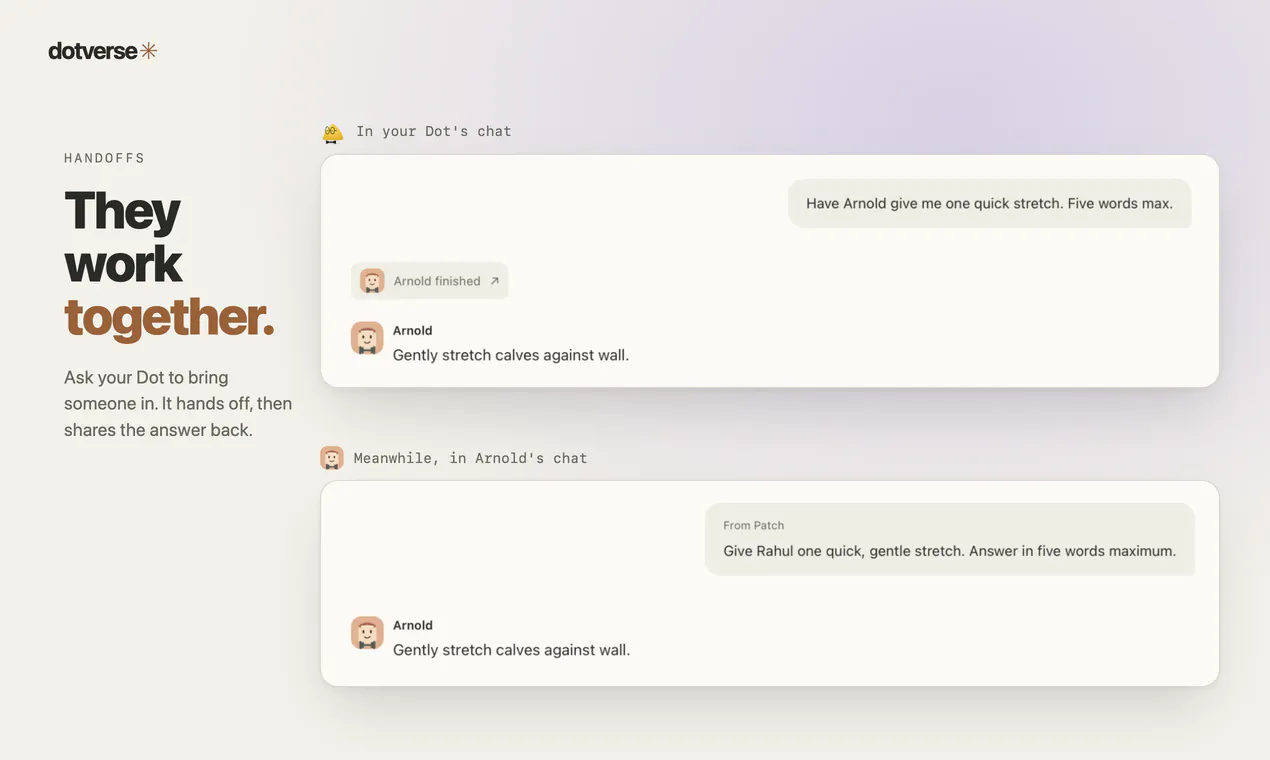Click Arnold's avatar in Arnold's chat card
1270x760 pixels.
coord(367,633)
